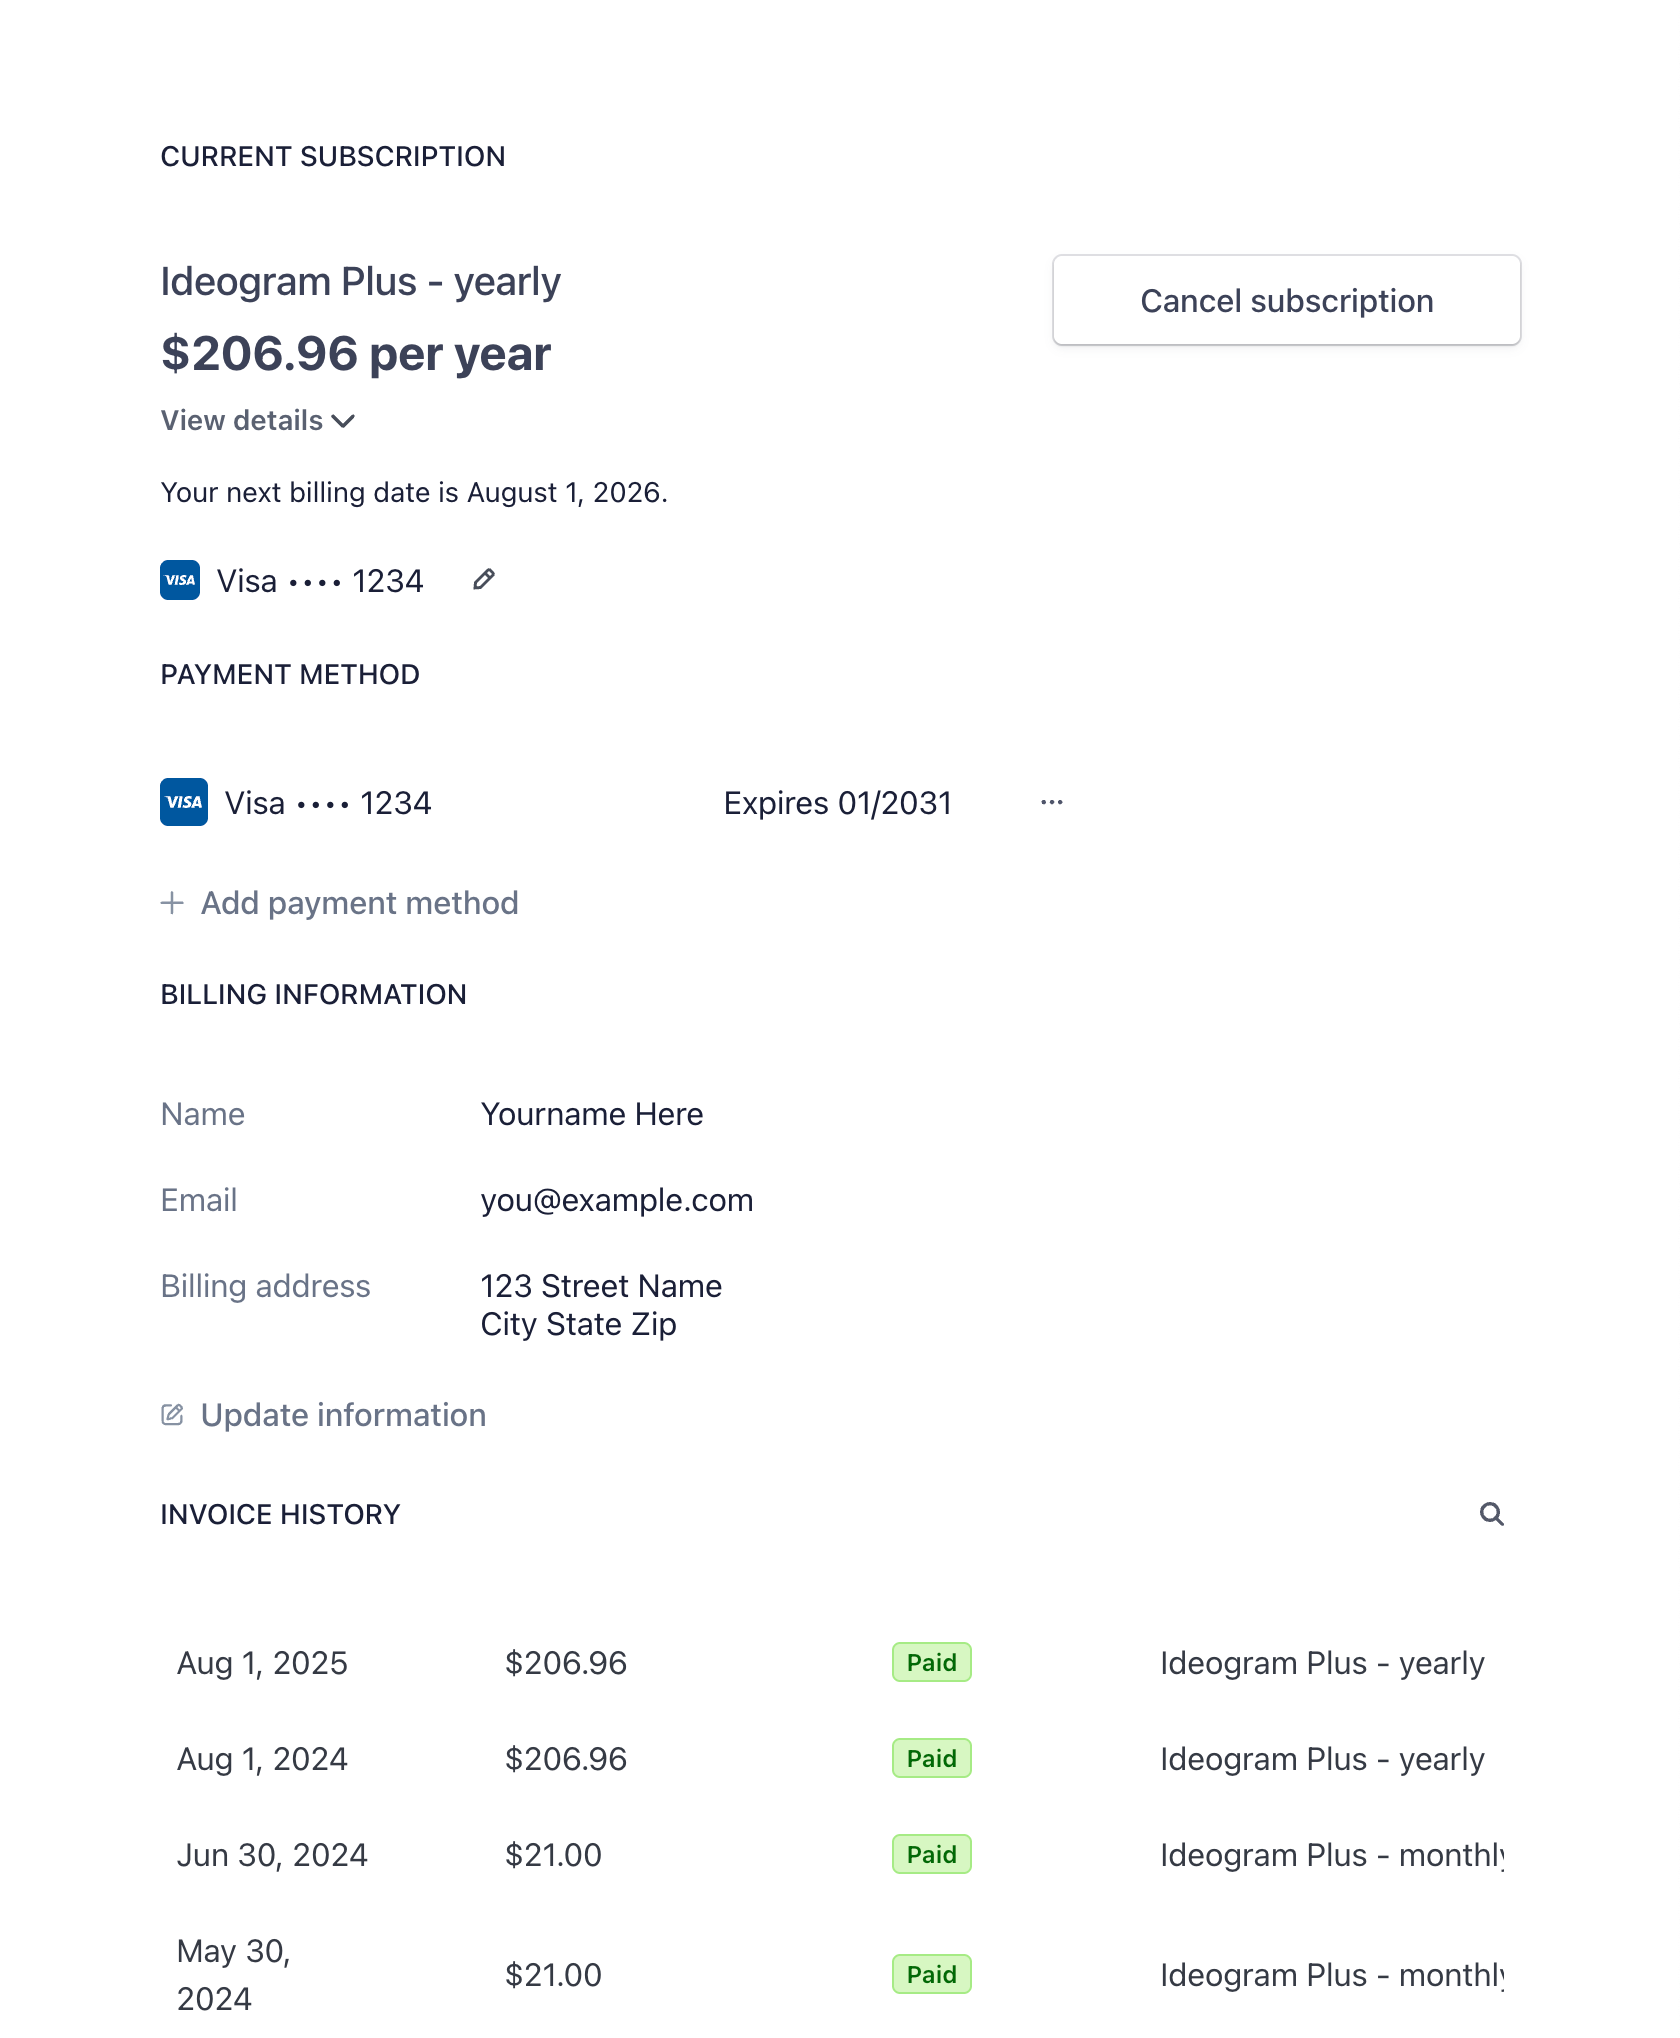Screen dimensions: 1680x2038
Task: Click the you@example.com billing email
Action: 617,1200
